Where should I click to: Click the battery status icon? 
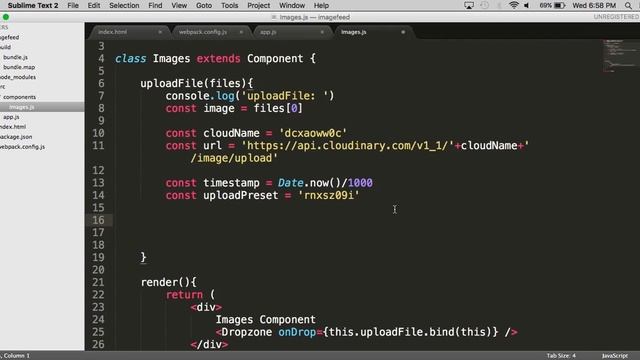tap(560, 5)
